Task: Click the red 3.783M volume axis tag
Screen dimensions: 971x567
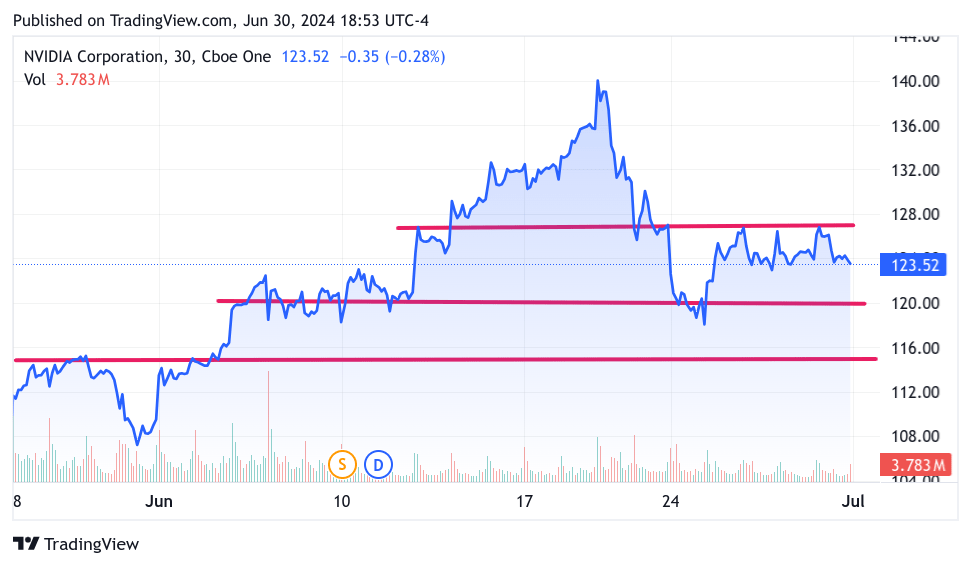Action: coord(911,464)
